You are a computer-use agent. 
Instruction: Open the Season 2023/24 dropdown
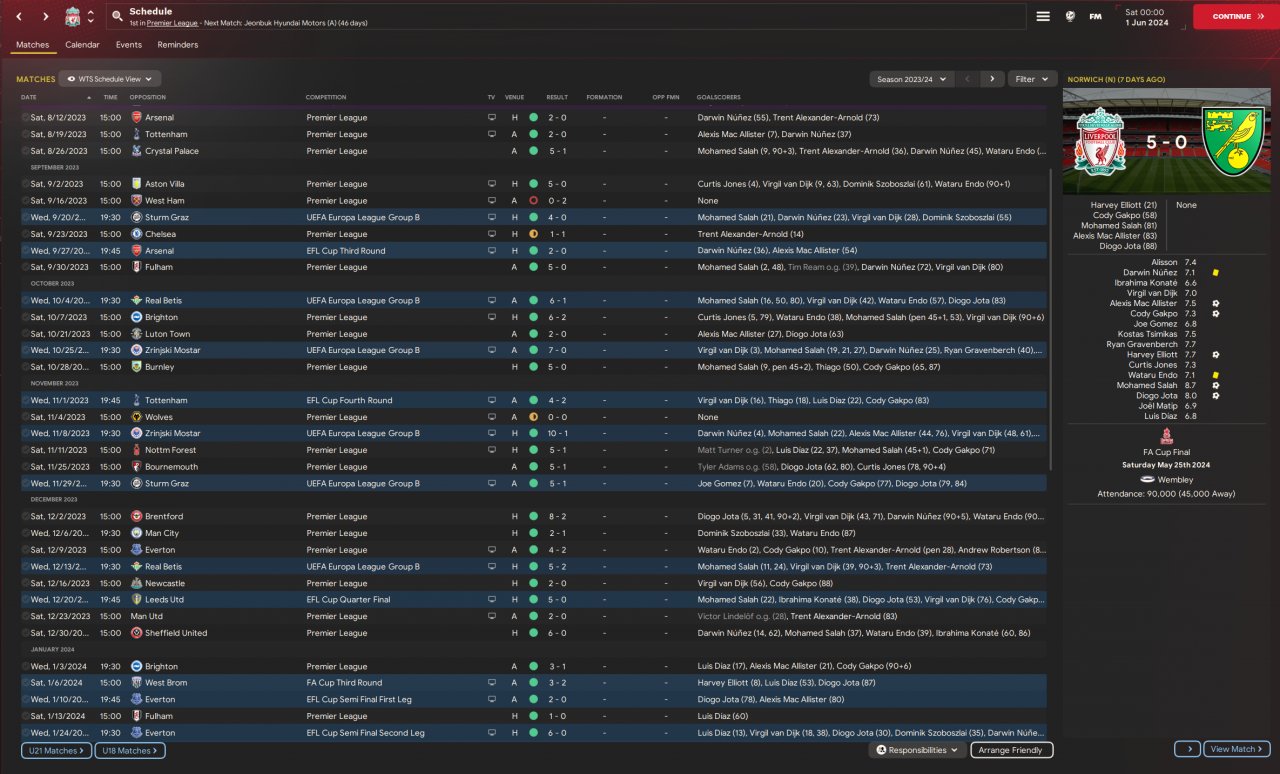[x=911, y=79]
